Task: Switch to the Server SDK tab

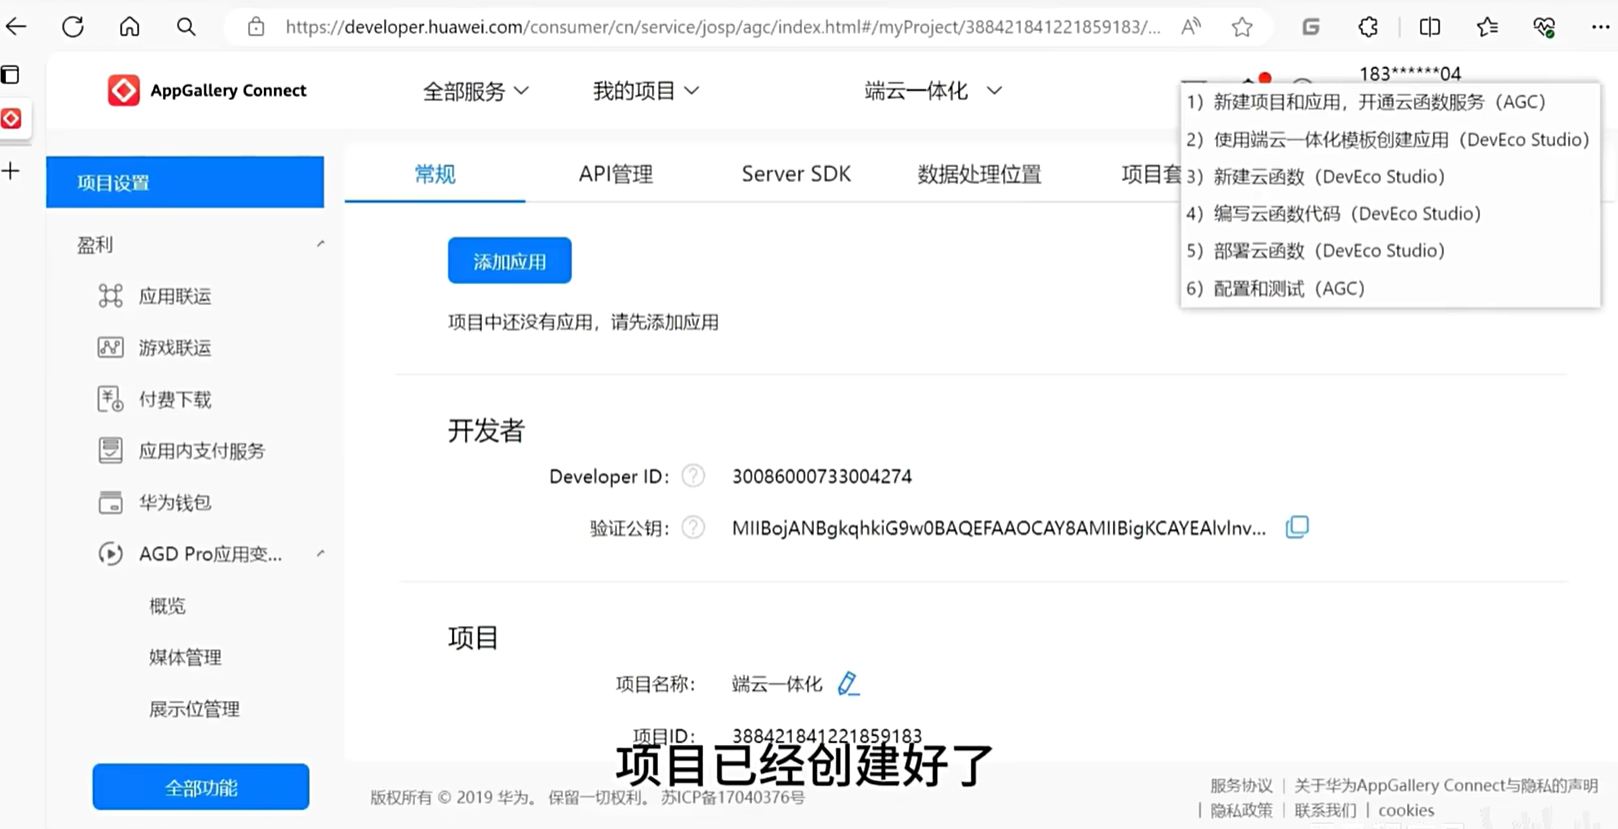Action: tap(796, 174)
